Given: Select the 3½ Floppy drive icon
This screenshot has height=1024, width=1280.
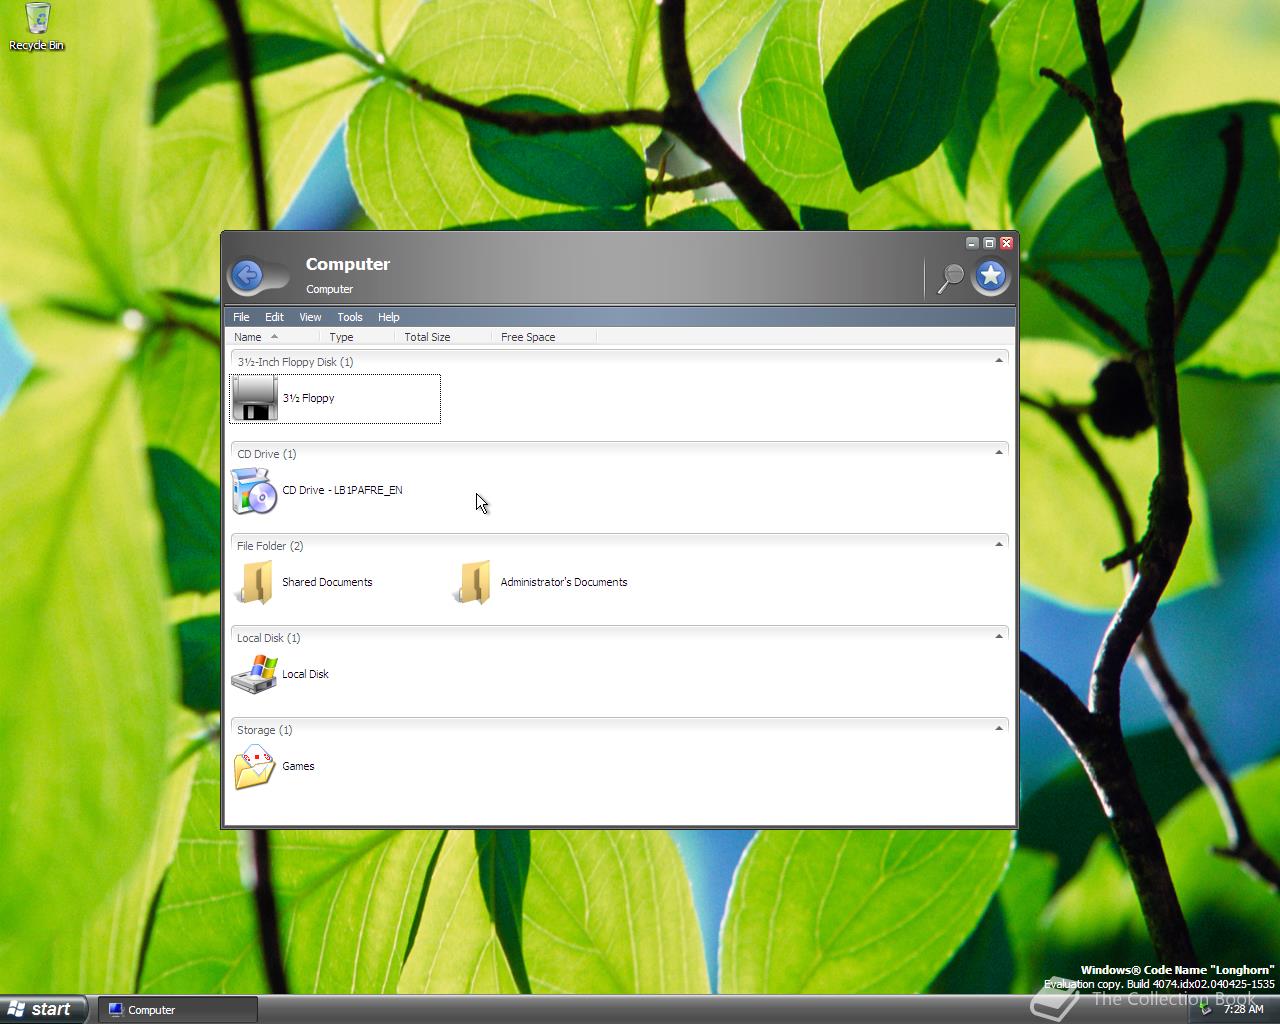Looking at the screenshot, I should tap(254, 398).
